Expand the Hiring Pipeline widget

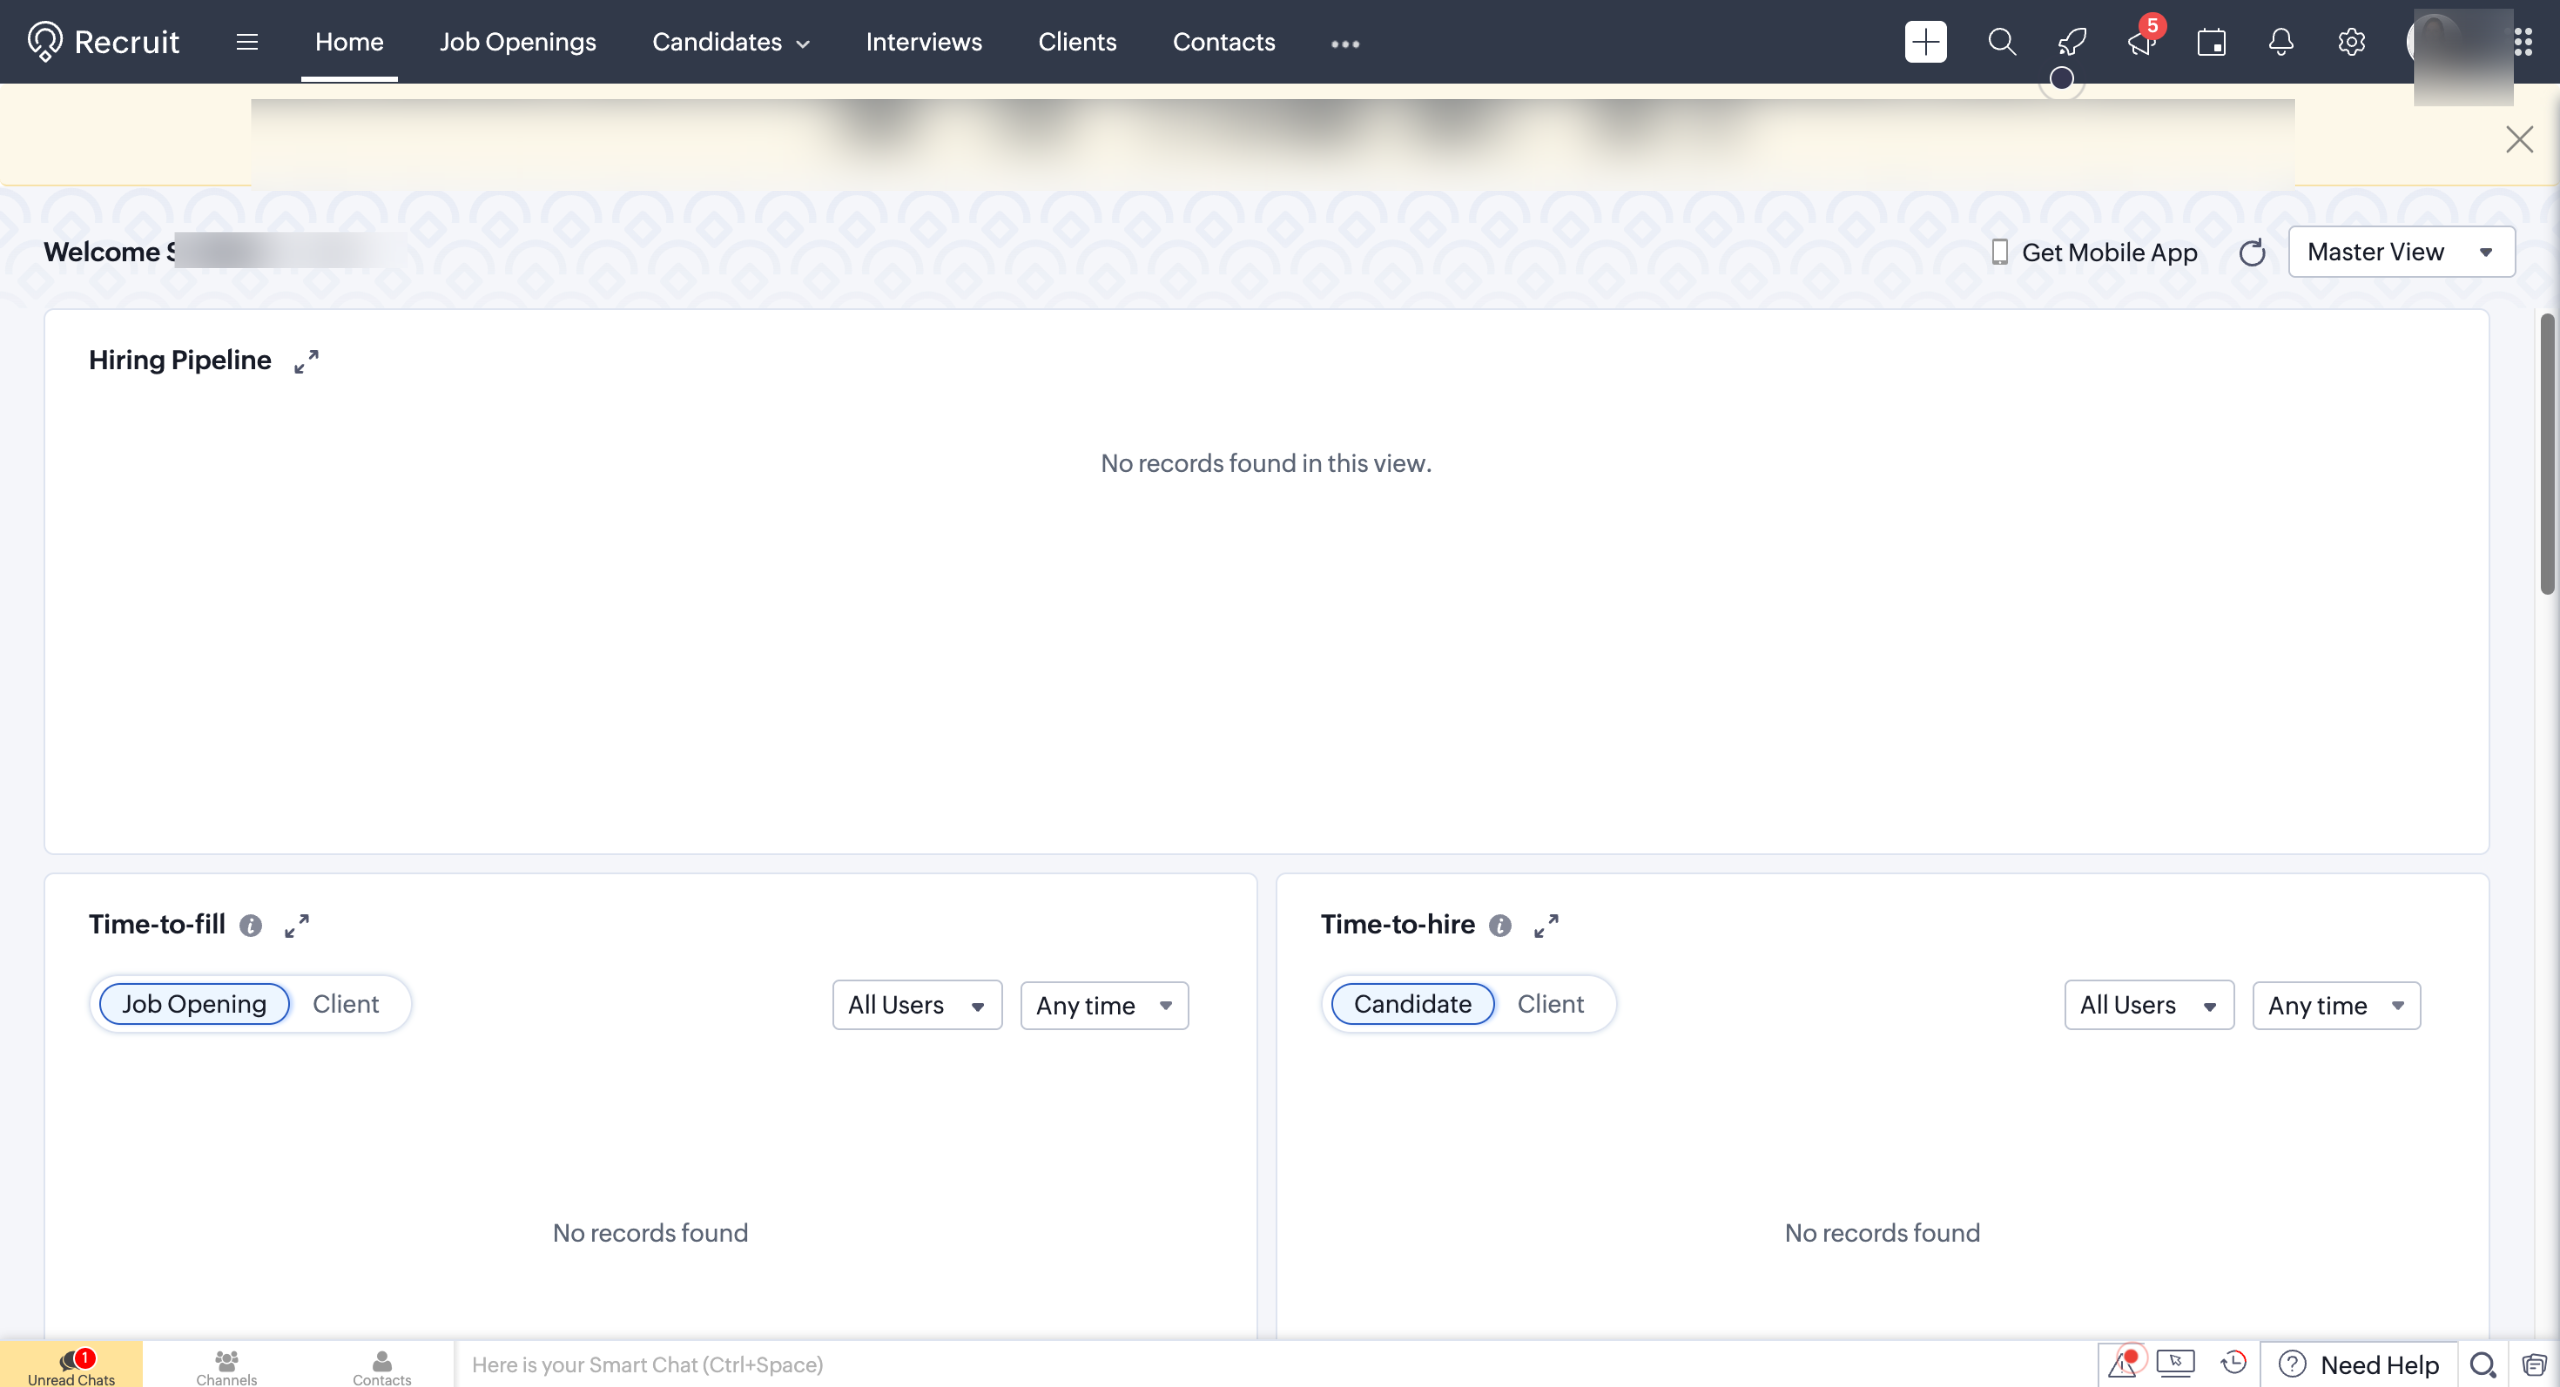[306, 361]
